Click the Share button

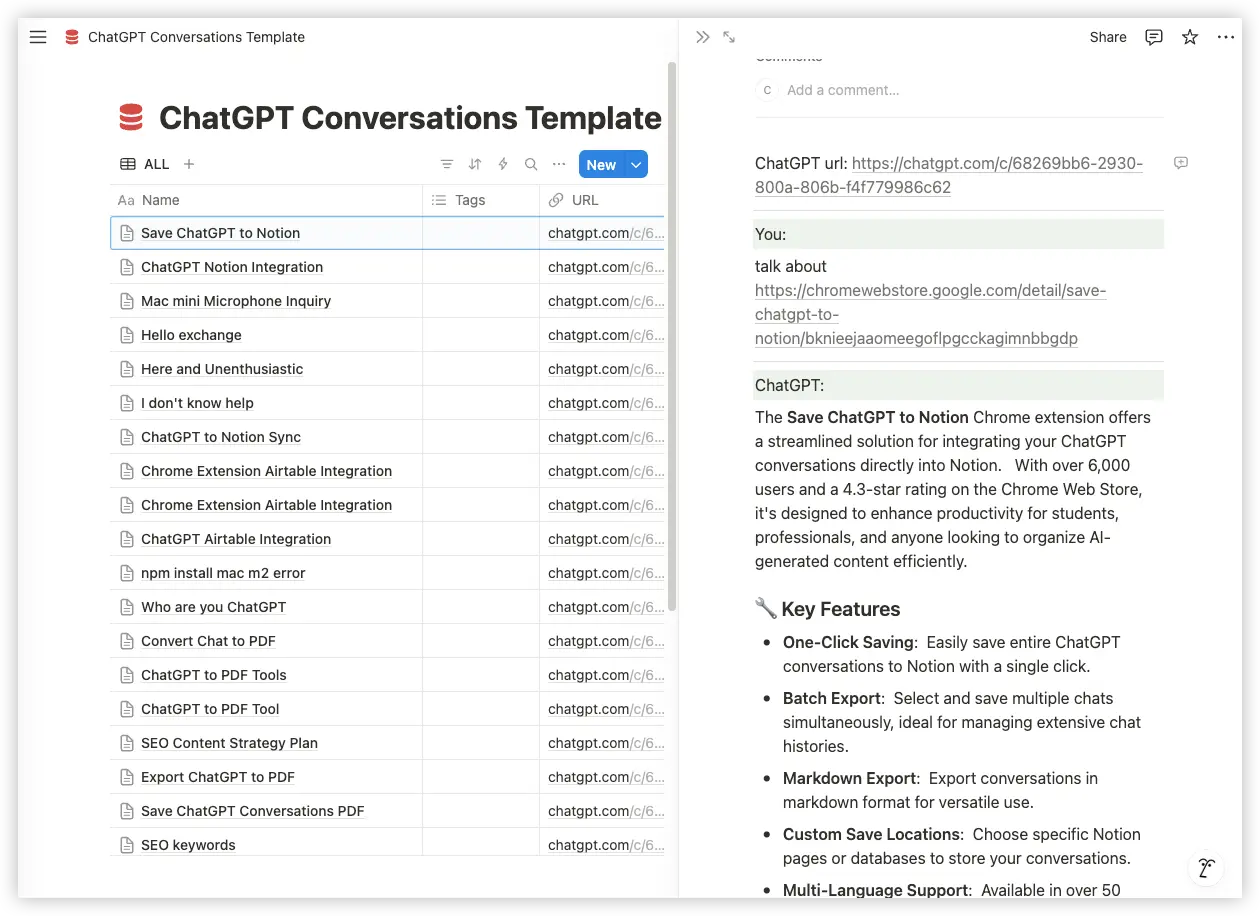tap(1108, 37)
